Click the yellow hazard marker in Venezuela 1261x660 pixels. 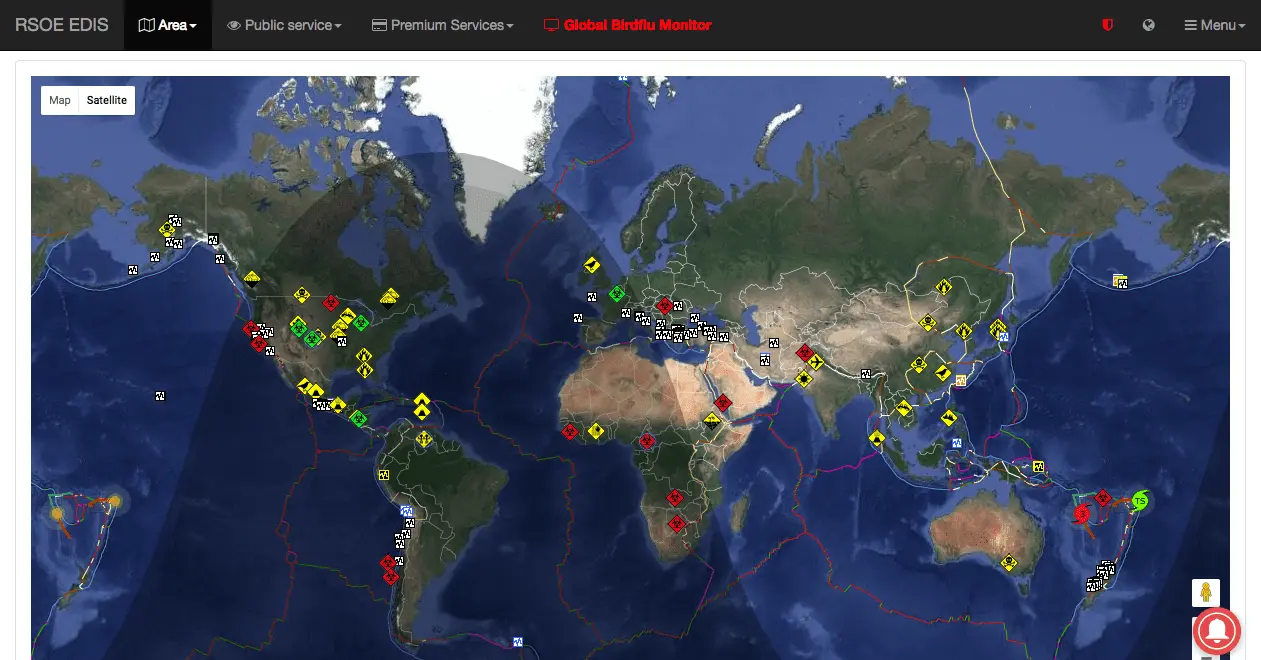[x=424, y=439]
